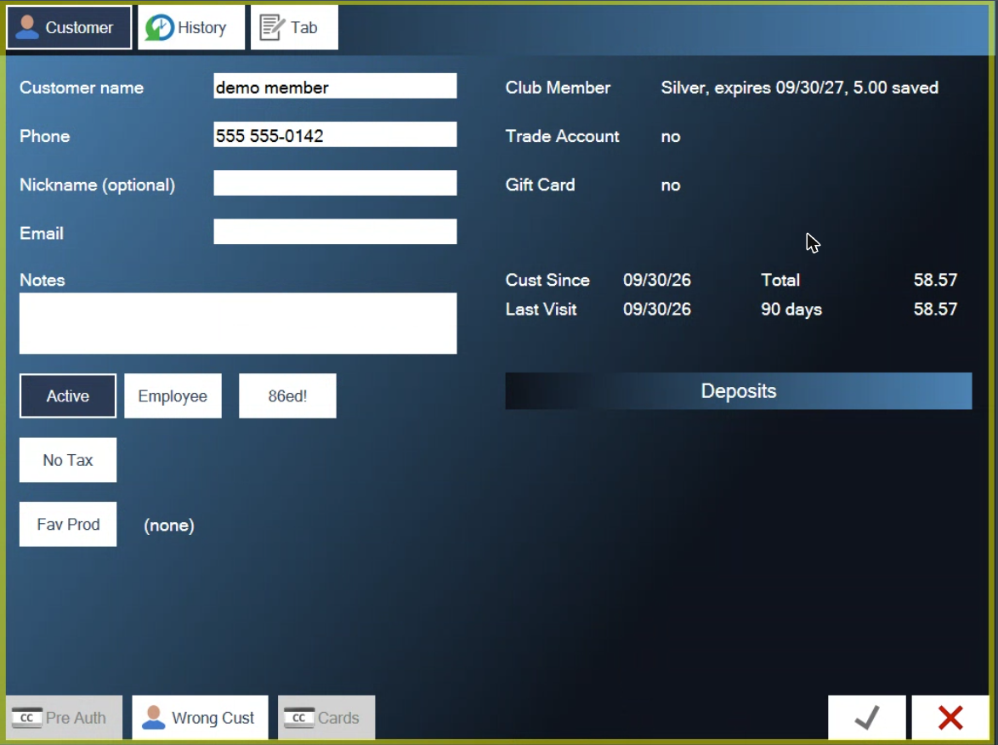Toggle the 86ed! button
The width and height of the screenshot is (998, 745).
tap(287, 396)
